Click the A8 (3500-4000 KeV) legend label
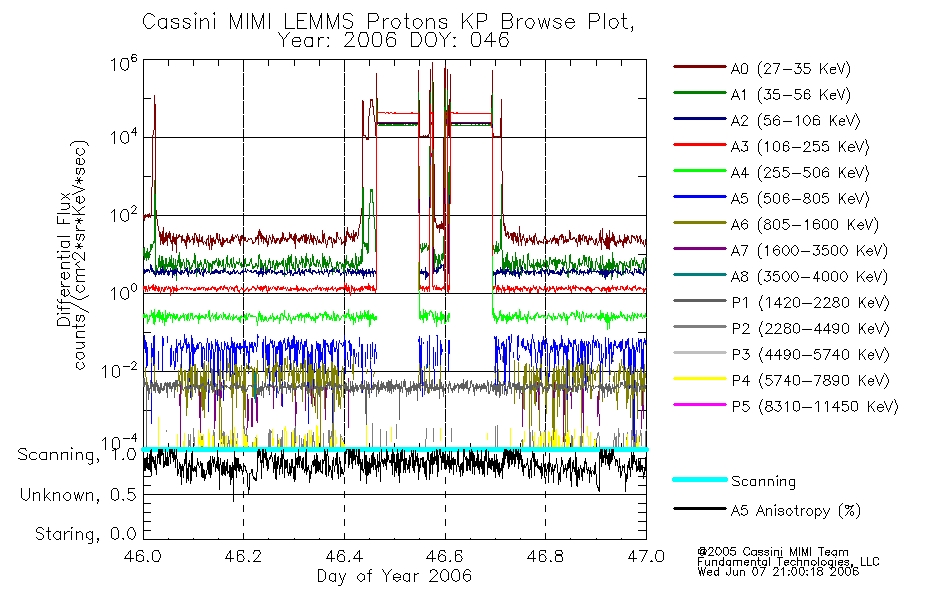Screen dimensions: 950x600 pyautogui.click(x=809, y=277)
